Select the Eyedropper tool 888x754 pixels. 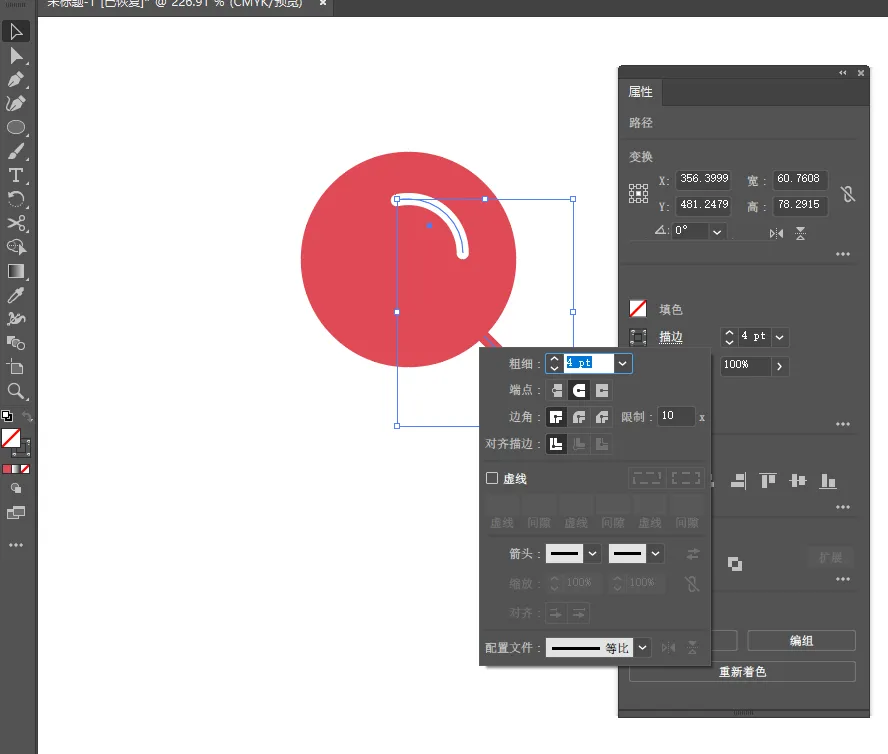tap(15, 295)
